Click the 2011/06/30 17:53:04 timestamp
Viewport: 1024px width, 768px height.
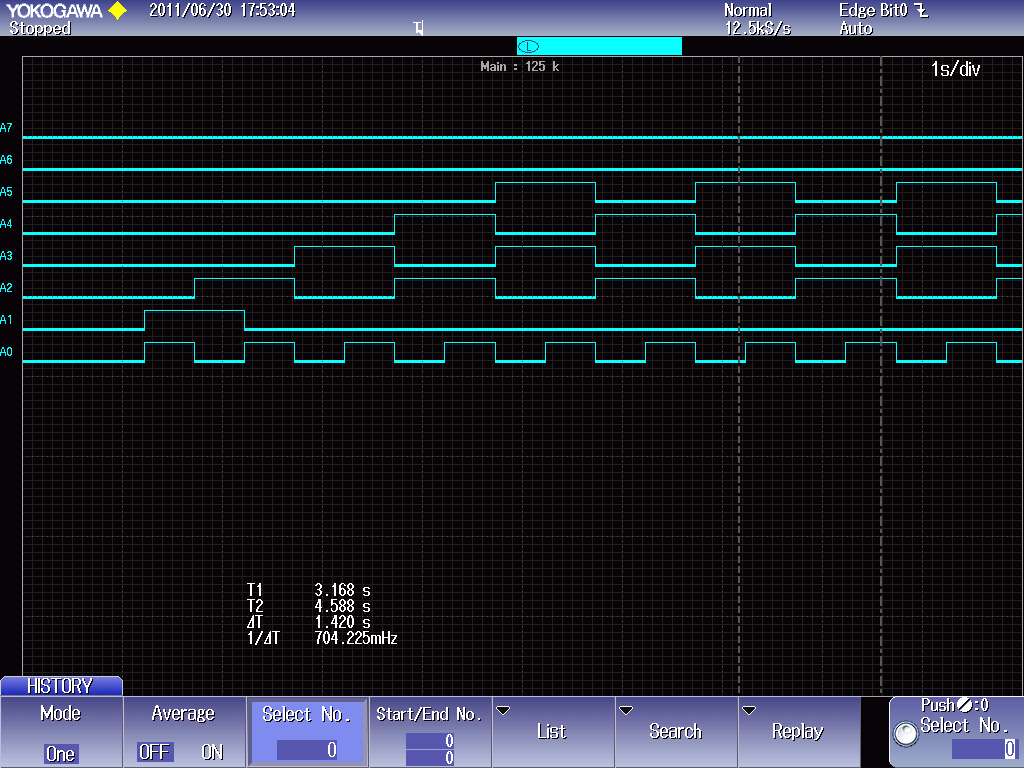point(222,10)
